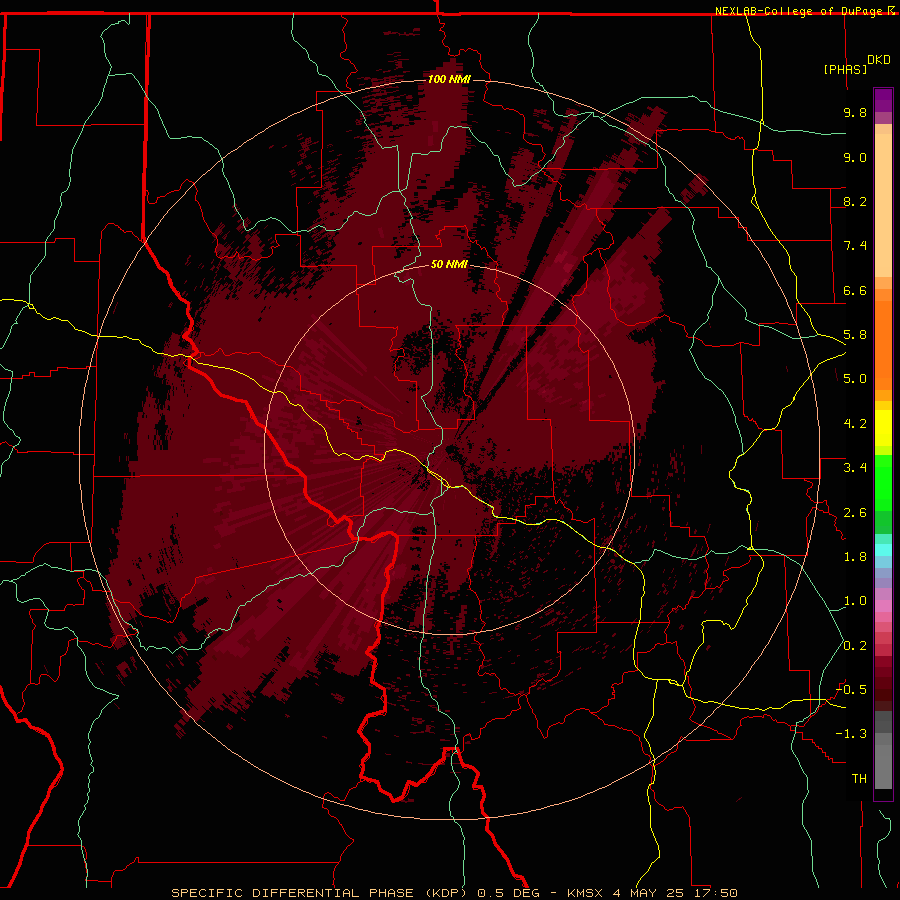Screen dimensions: 900x900
Task: Click the 8.2 scale value
Action: [x=855, y=201]
